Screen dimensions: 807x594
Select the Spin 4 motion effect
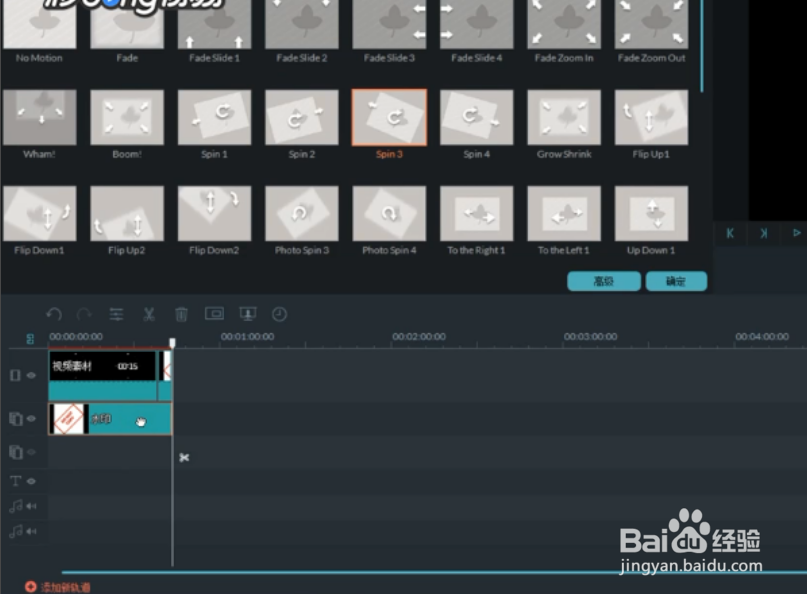(477, 117)
